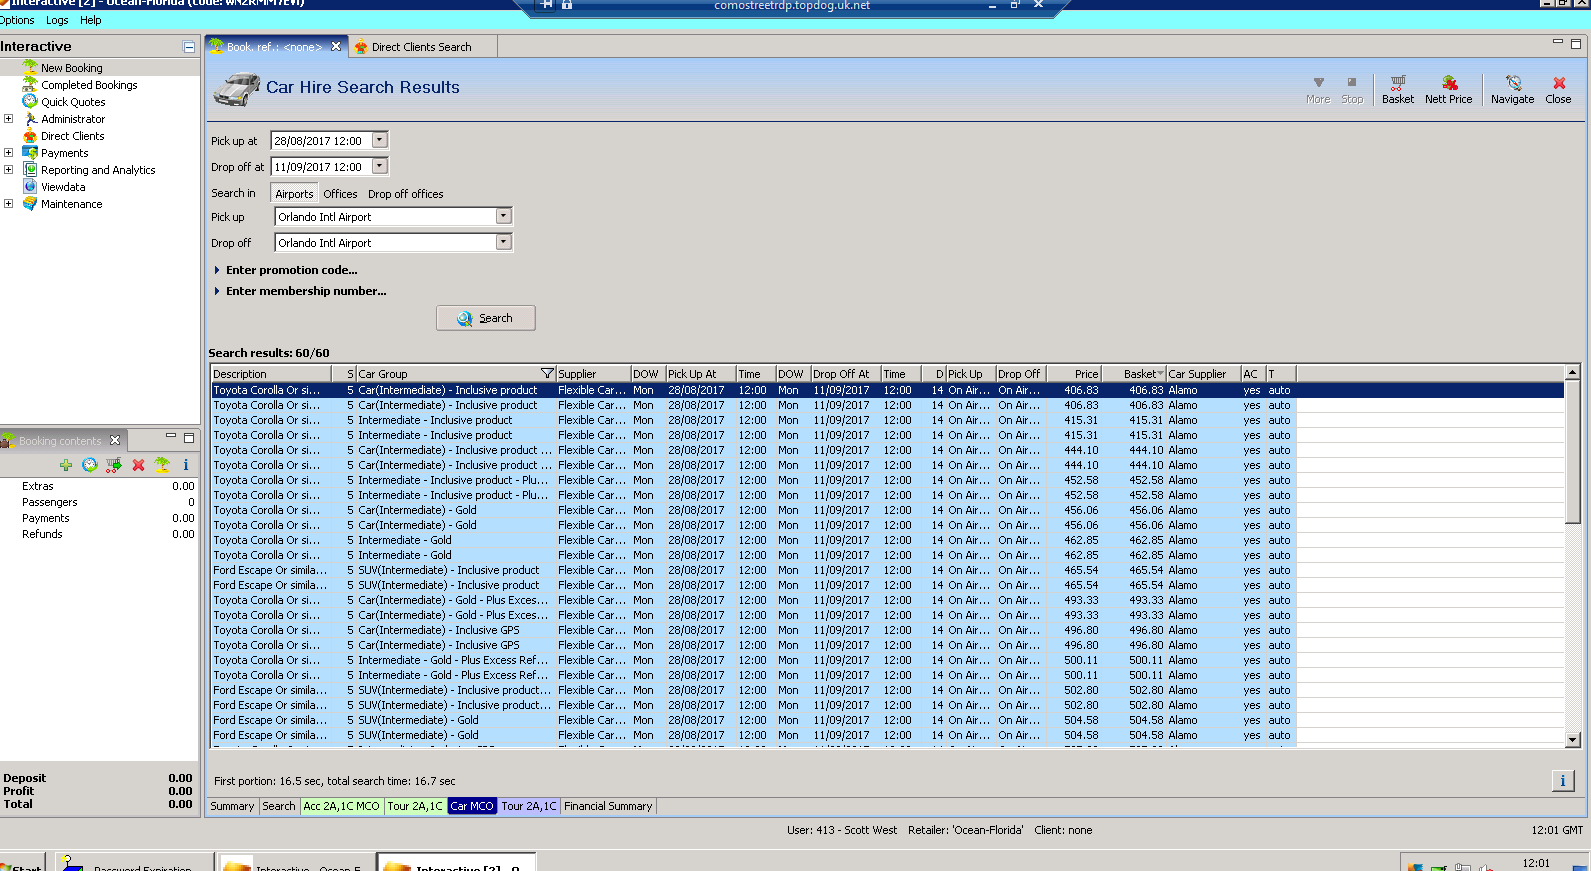1591x871 pixels.
Task: Switch to Acc 2A,1C MCO tab
Action: pos(341,806)
